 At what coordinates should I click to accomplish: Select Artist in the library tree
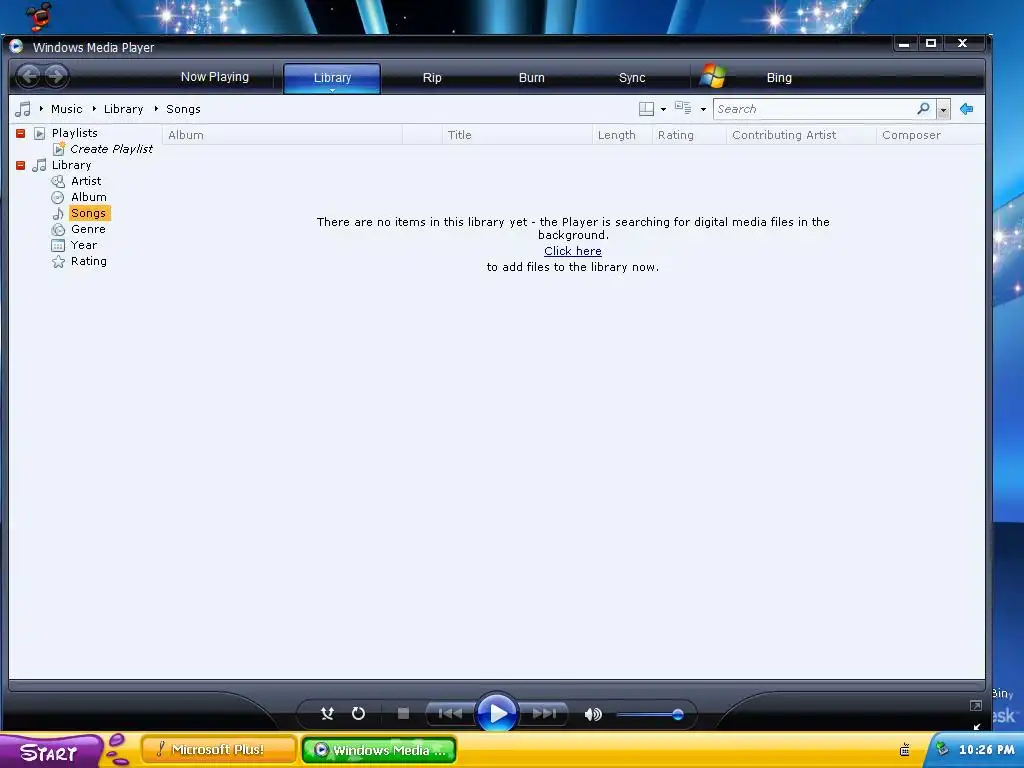(x=86, y=181)
